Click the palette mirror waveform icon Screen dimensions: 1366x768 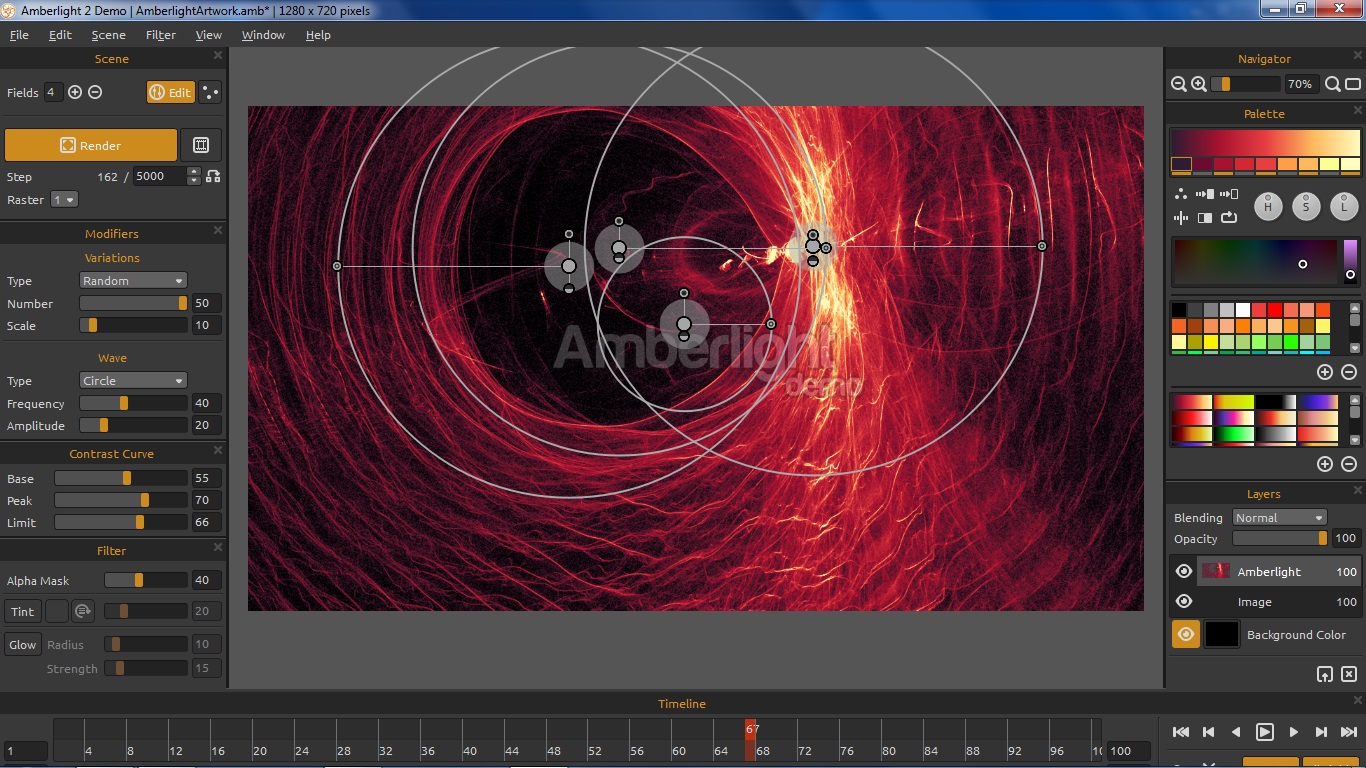(x=1181, y=217)
